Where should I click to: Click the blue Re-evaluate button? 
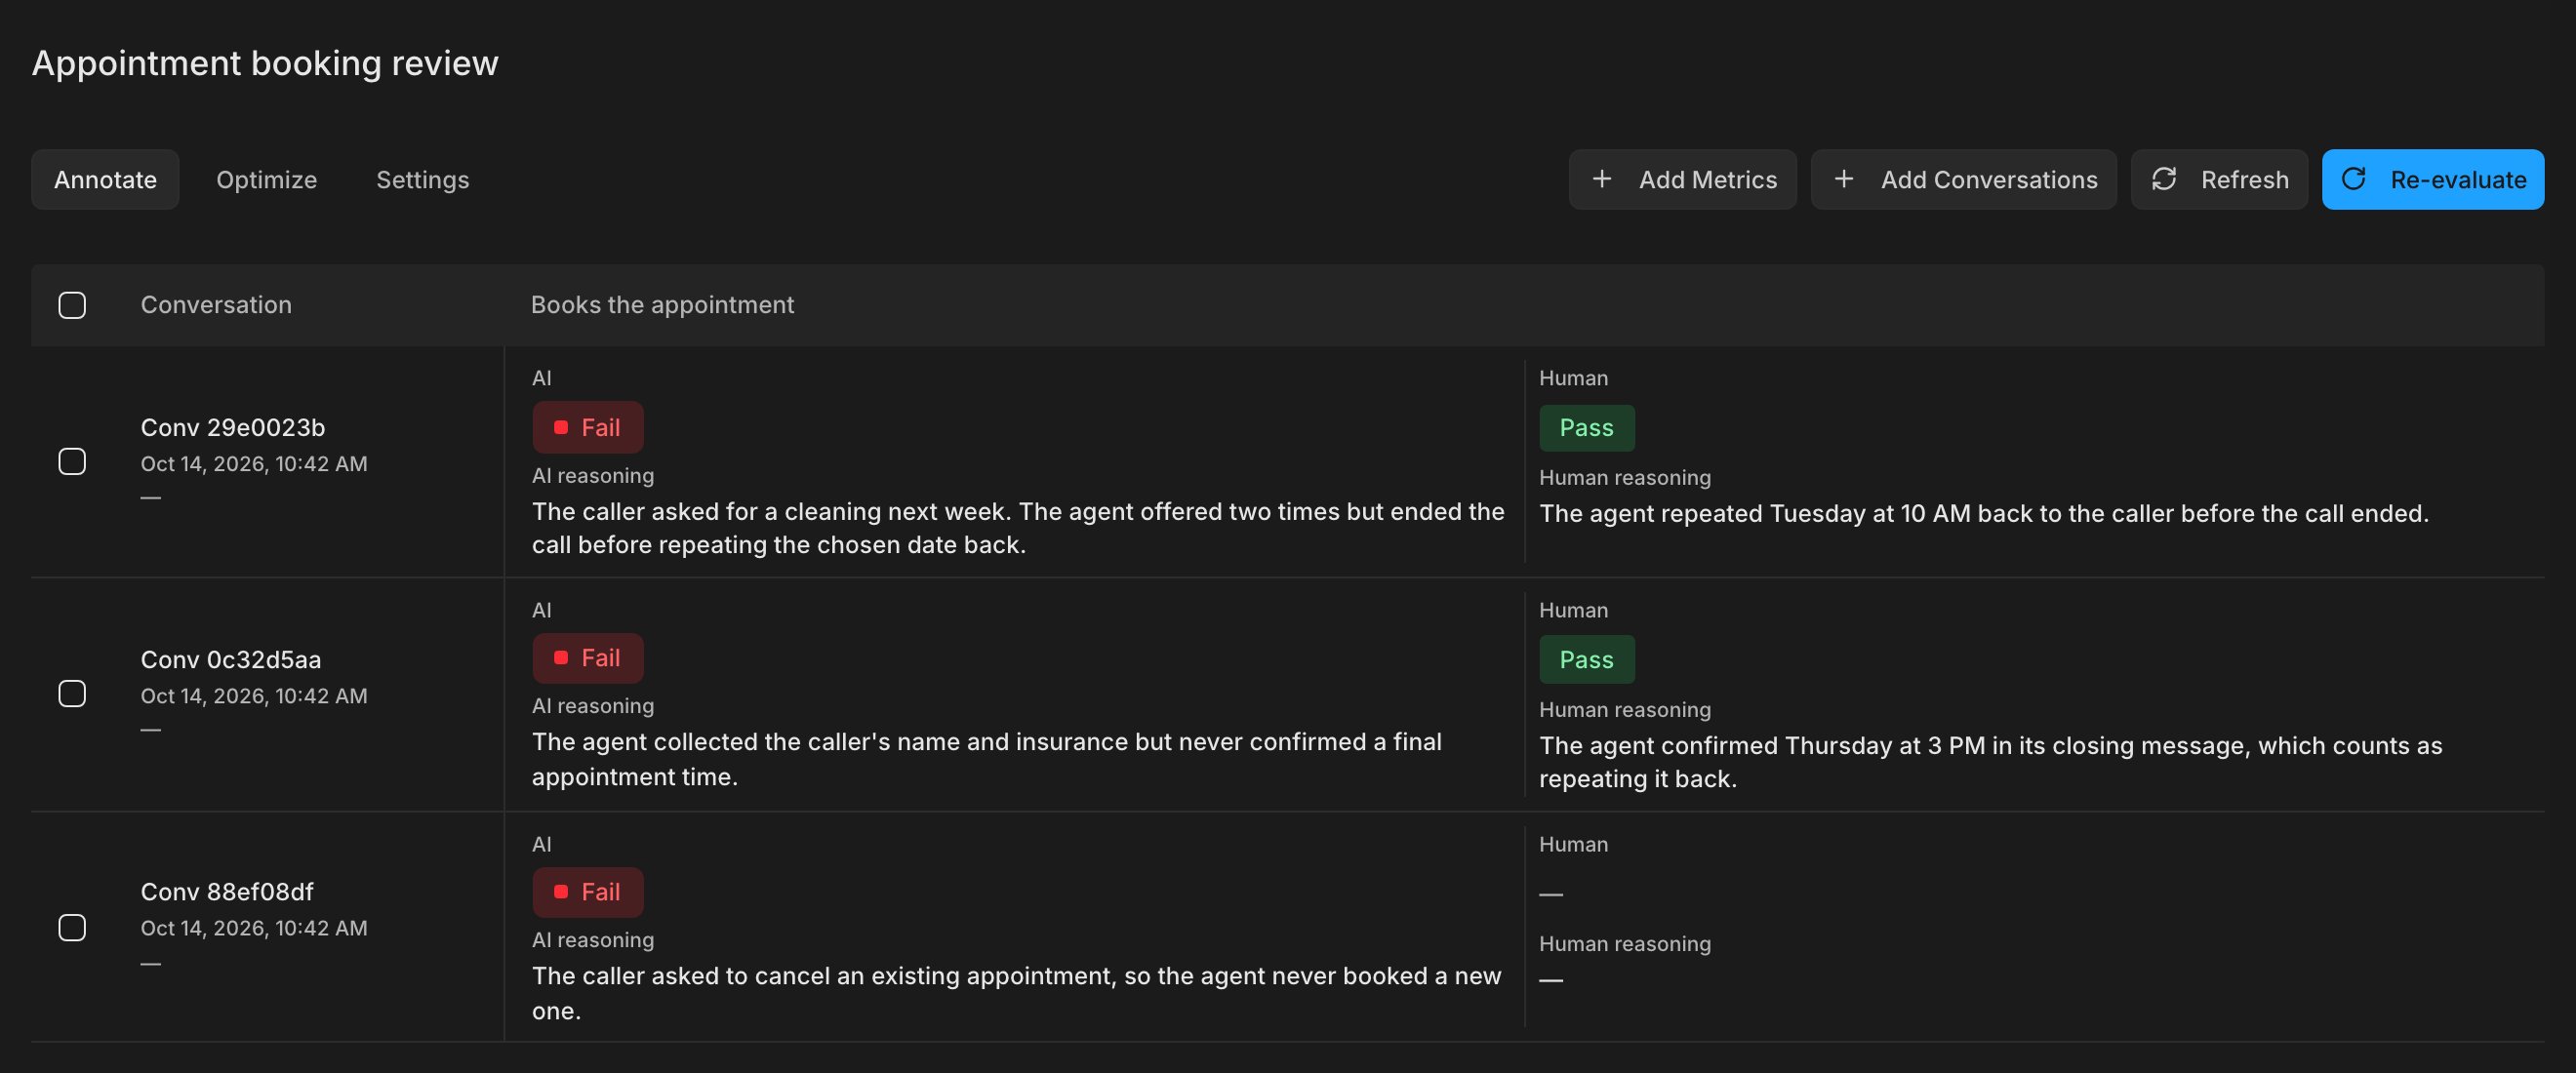pos(2432,179)
